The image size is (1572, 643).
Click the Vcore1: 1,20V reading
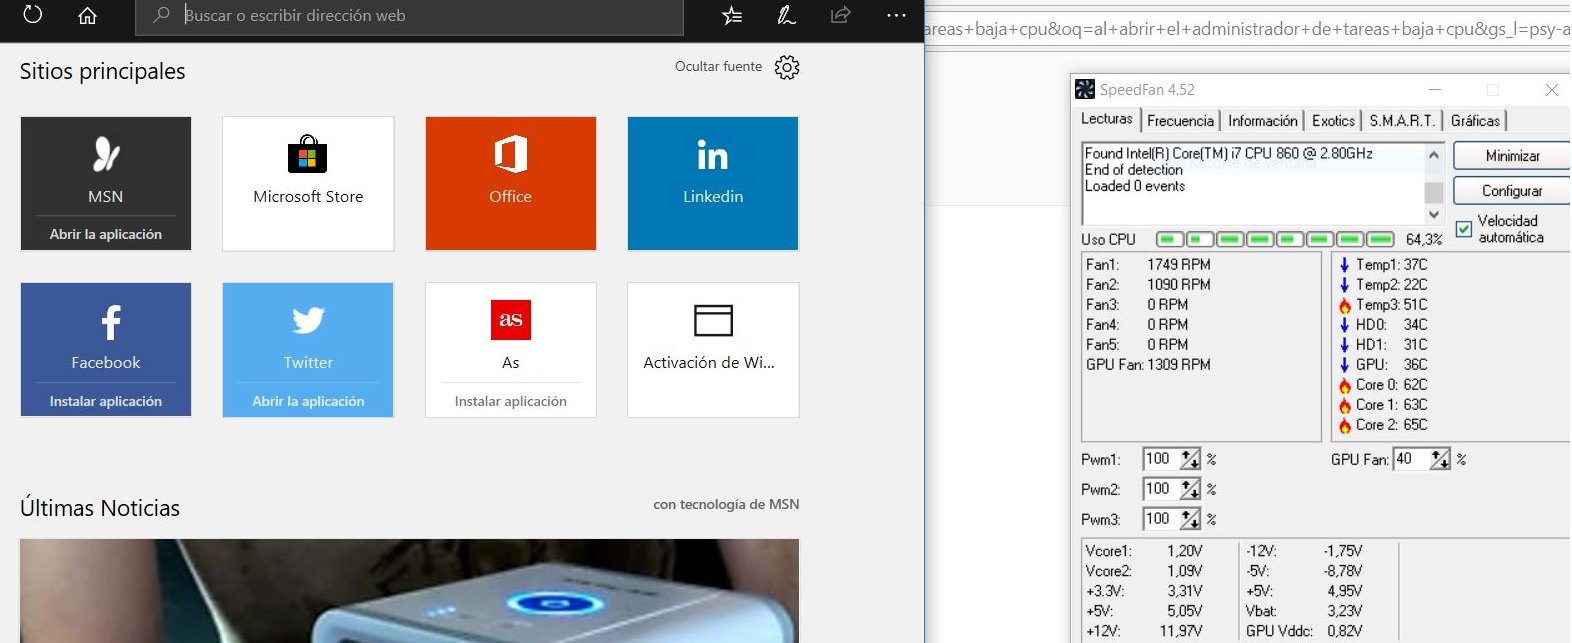coord(1144,551)
